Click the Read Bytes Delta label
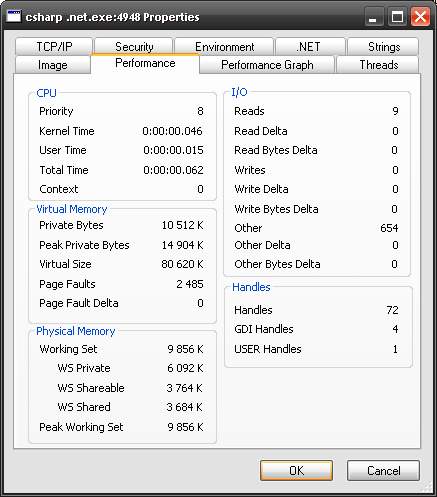Screen dimensions: 437x497 coord(276,150)
